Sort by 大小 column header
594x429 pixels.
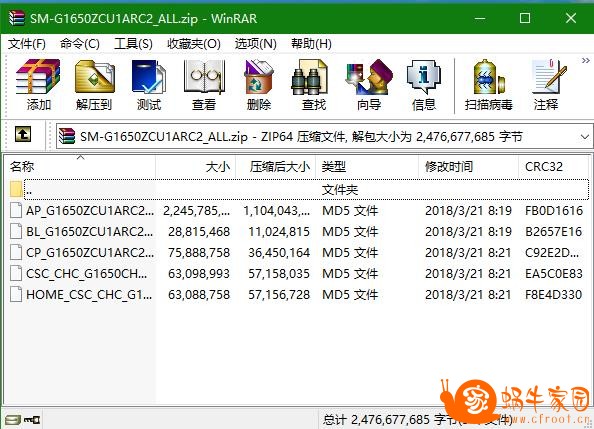[x=195, y=166]
